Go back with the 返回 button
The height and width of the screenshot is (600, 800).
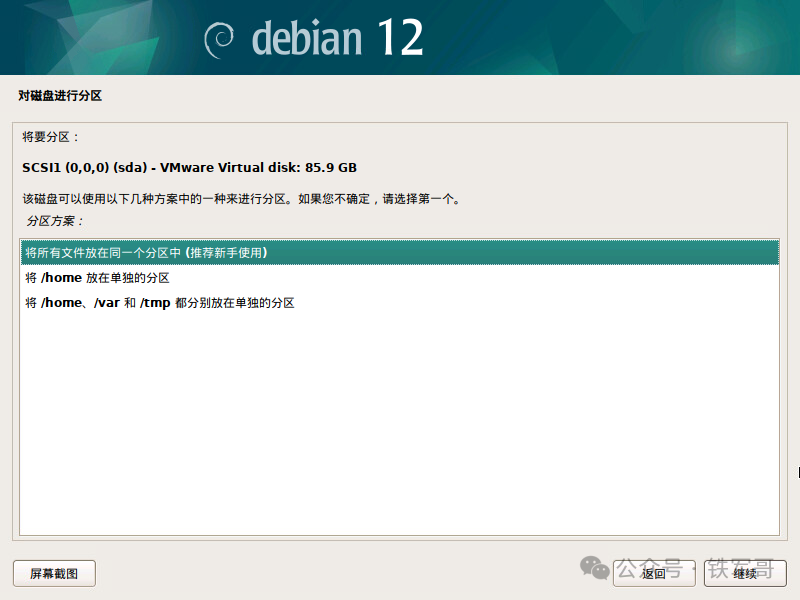pos(654,573)
